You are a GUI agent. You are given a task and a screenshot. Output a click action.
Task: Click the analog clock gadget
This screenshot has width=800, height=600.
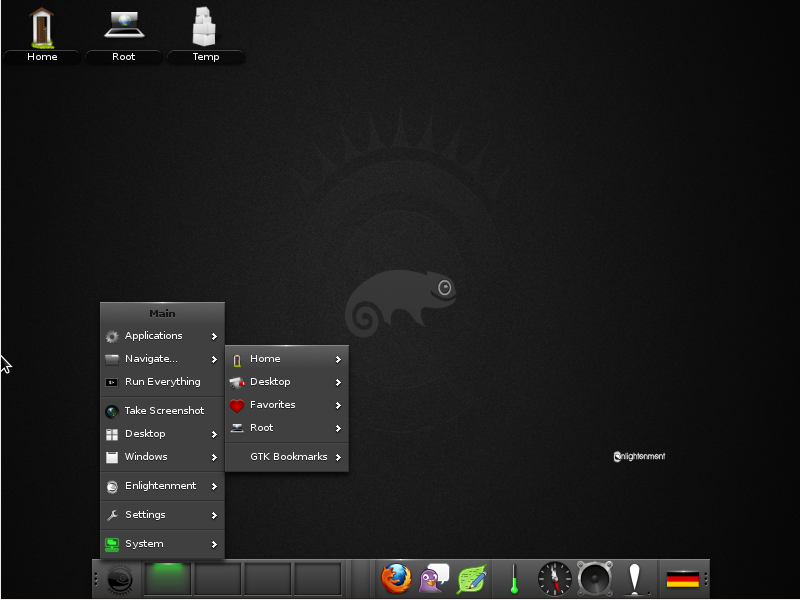[x=553, y=578]
